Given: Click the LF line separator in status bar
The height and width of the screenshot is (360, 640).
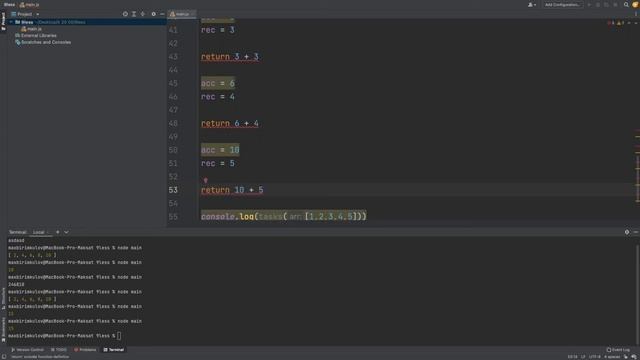Looking at the screenshot, I should (583, 356).
